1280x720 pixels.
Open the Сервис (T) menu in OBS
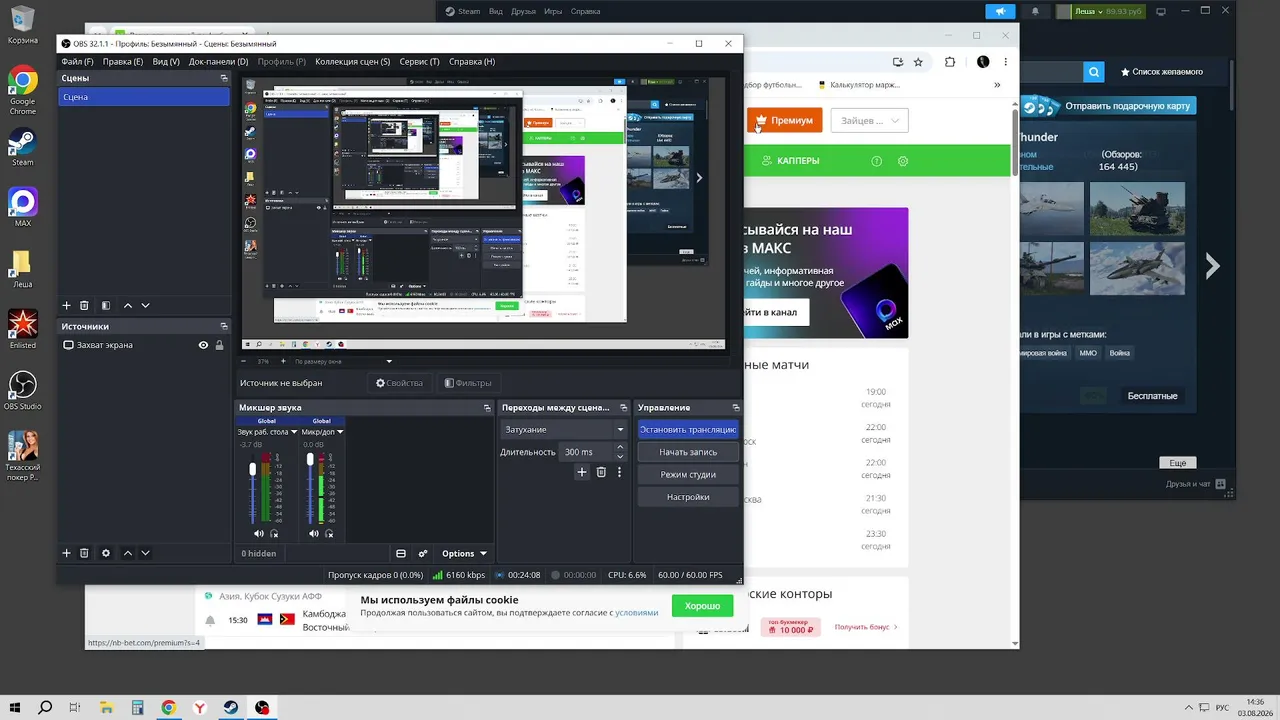(419, 61)
